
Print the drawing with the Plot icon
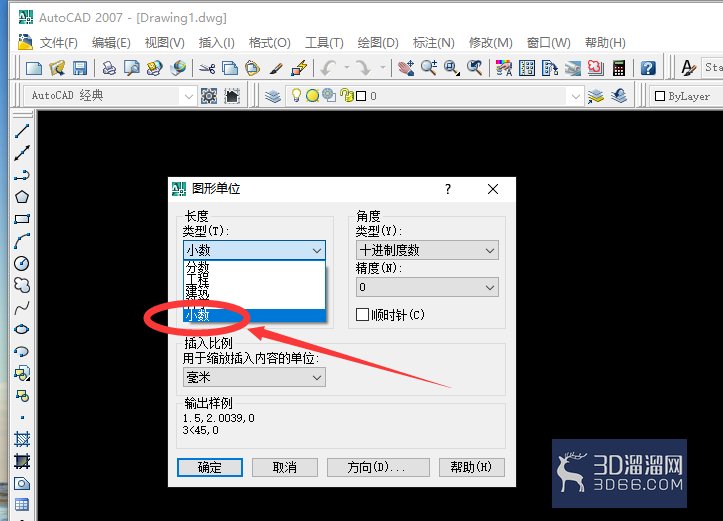[109, 68]
